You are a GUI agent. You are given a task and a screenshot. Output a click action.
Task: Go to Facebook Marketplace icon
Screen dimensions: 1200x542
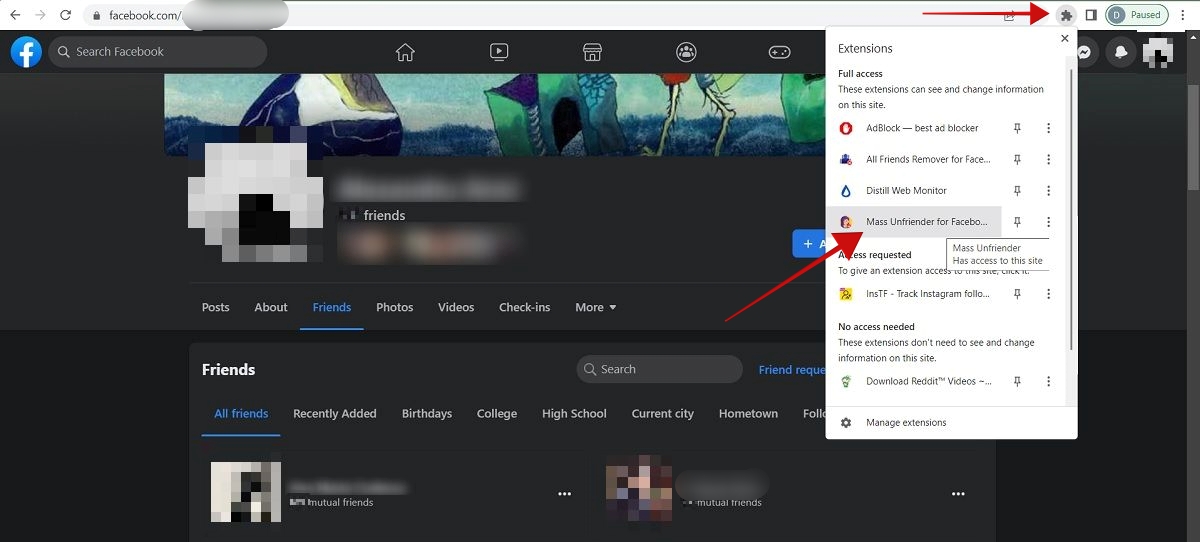(x=592, y=52)
